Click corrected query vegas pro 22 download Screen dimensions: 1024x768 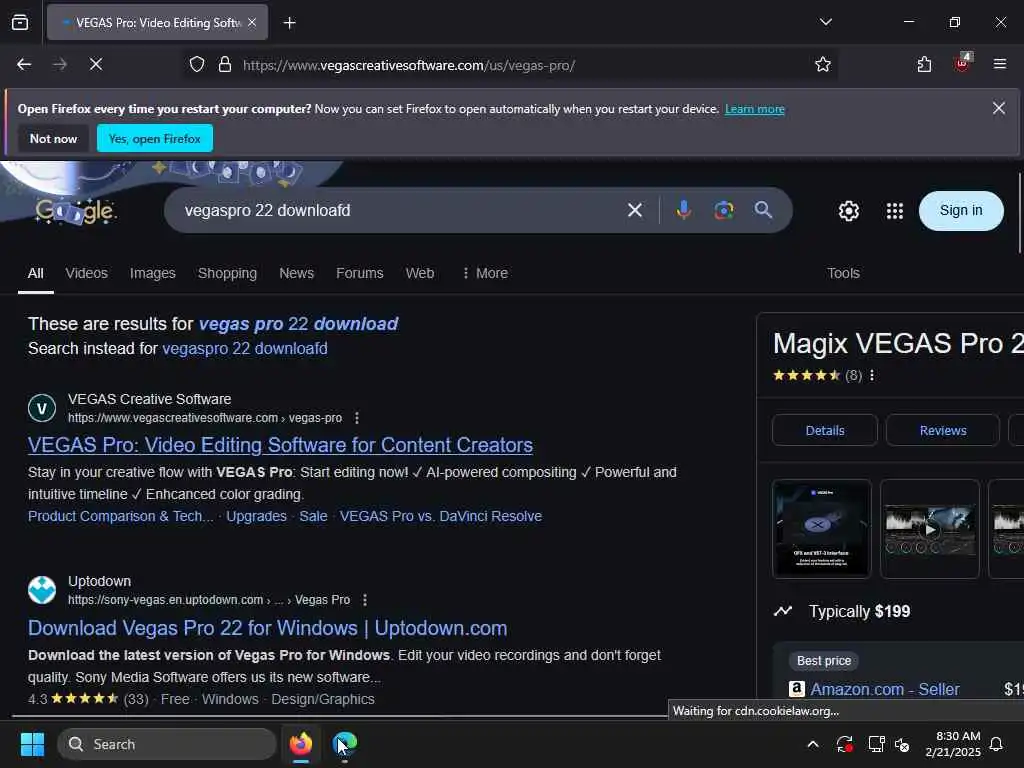(x=298, y=324)
